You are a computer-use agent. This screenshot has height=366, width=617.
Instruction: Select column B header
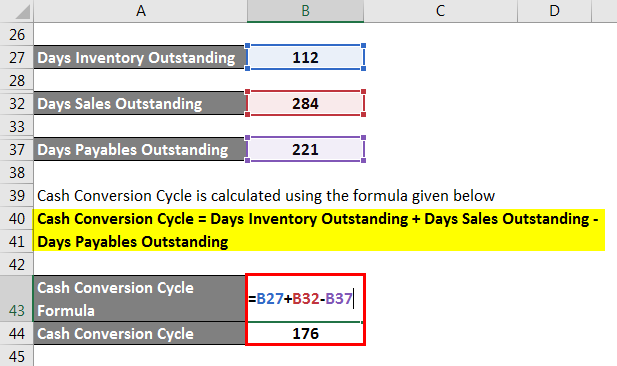click(x=305, y=11)
